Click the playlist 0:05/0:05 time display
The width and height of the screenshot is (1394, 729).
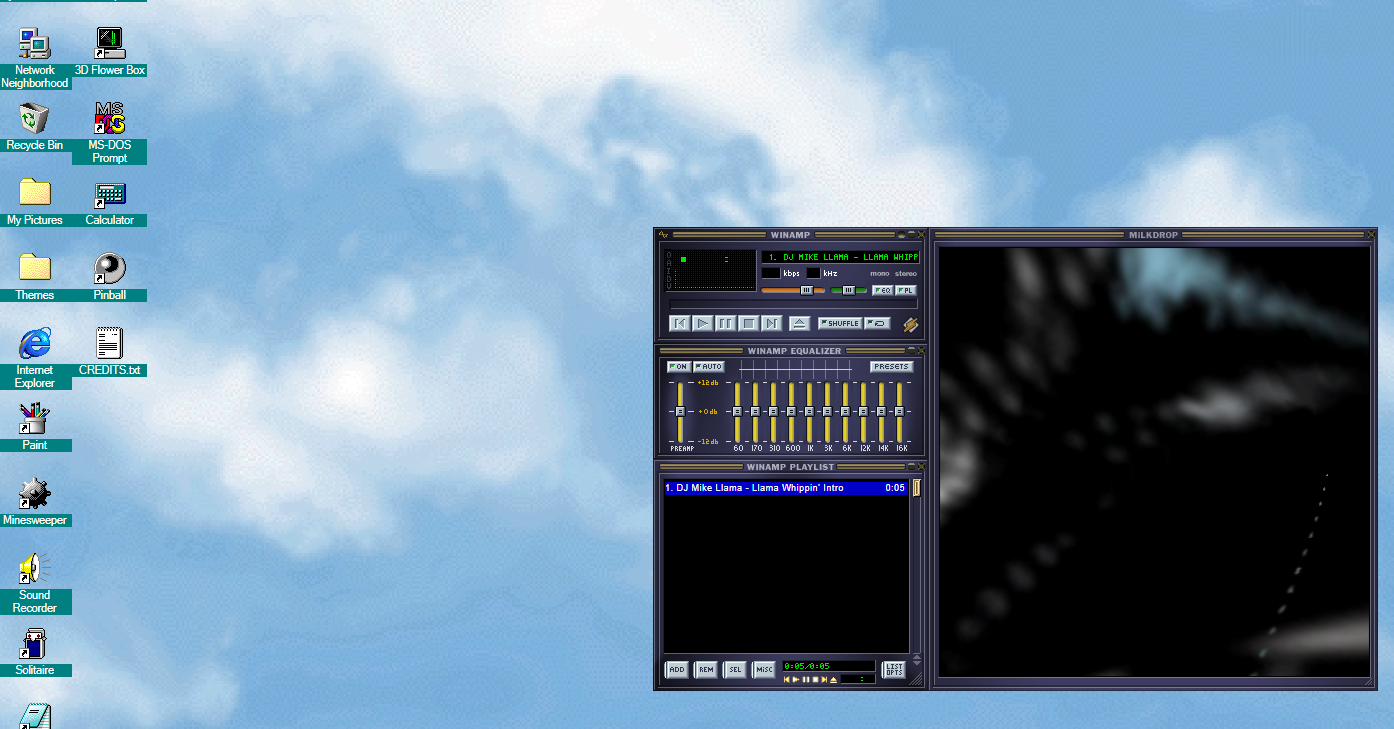tap(828, 666)
